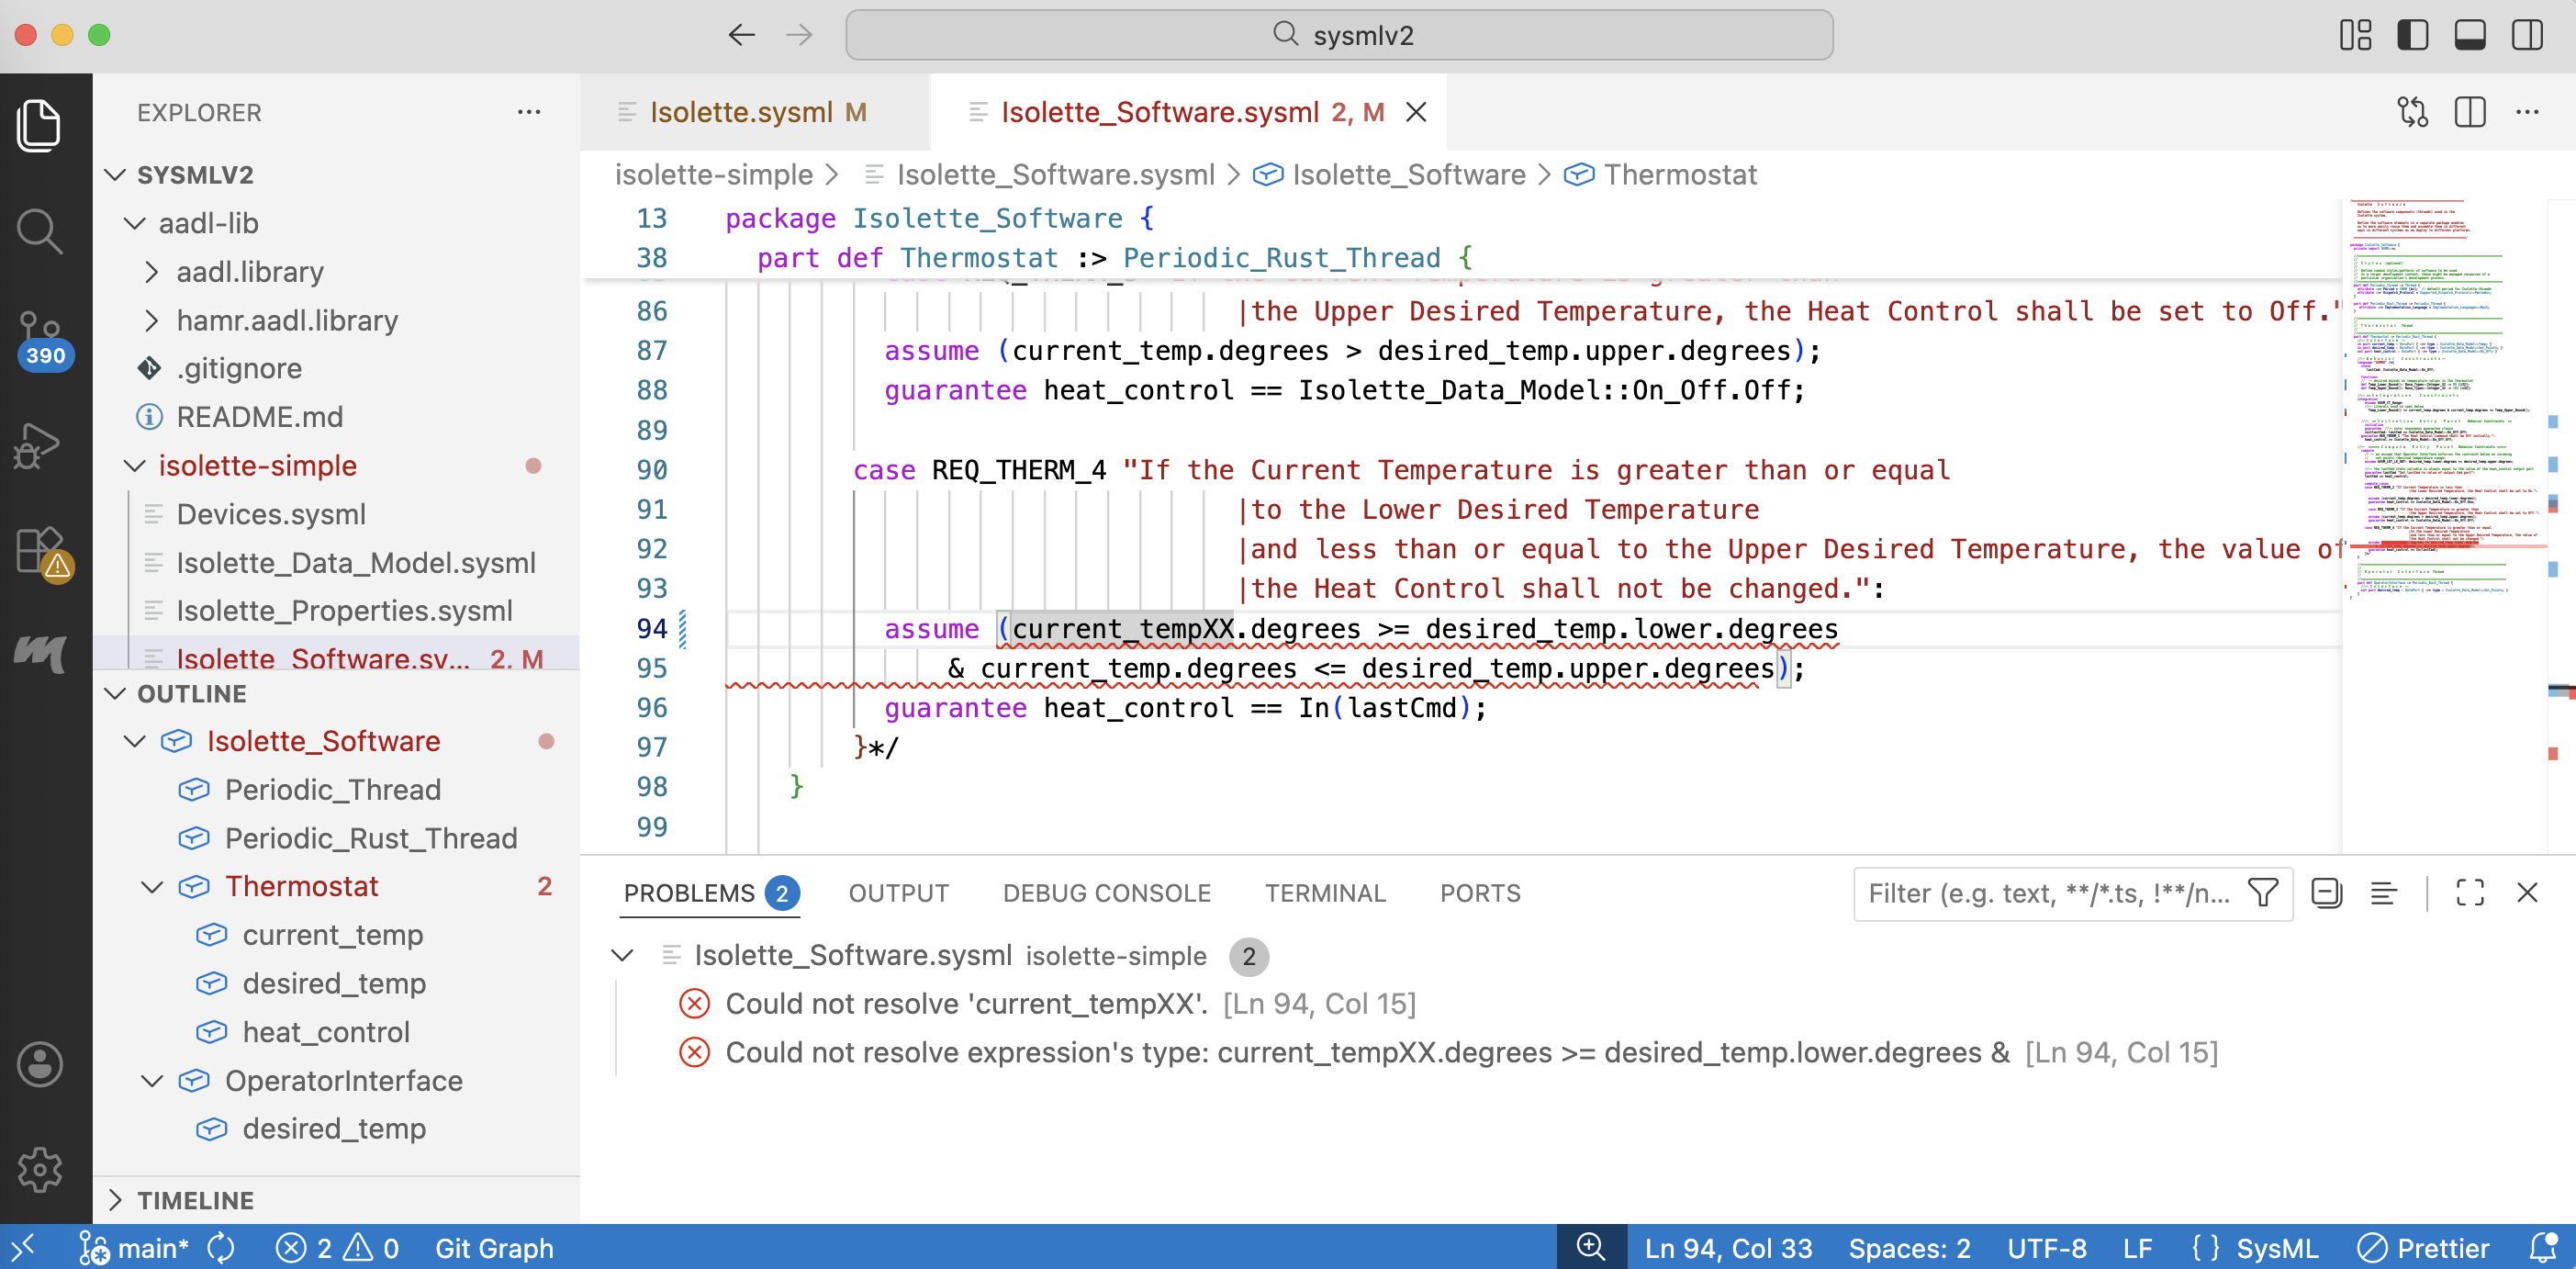2576x1269 pixels.
Task: Collapse the Thermostat node in Outline
Action: pyautogui.click(x=152, y=886)
